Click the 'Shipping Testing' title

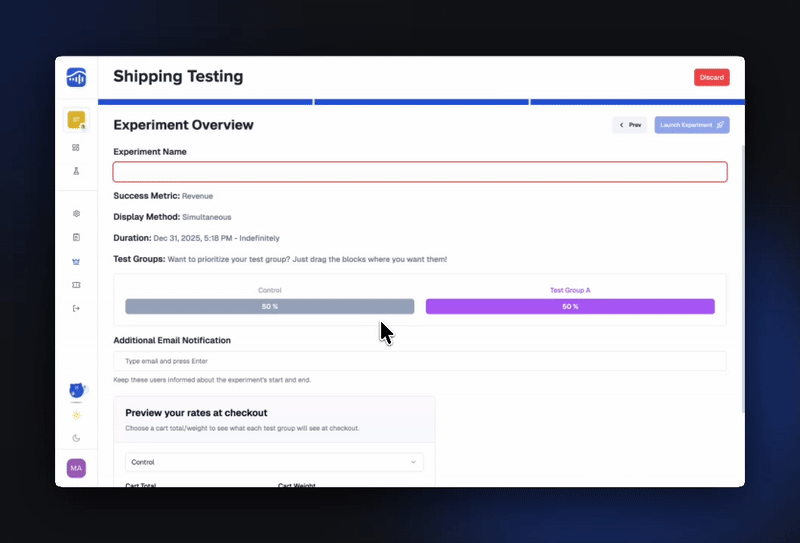[x=178, y=77]
